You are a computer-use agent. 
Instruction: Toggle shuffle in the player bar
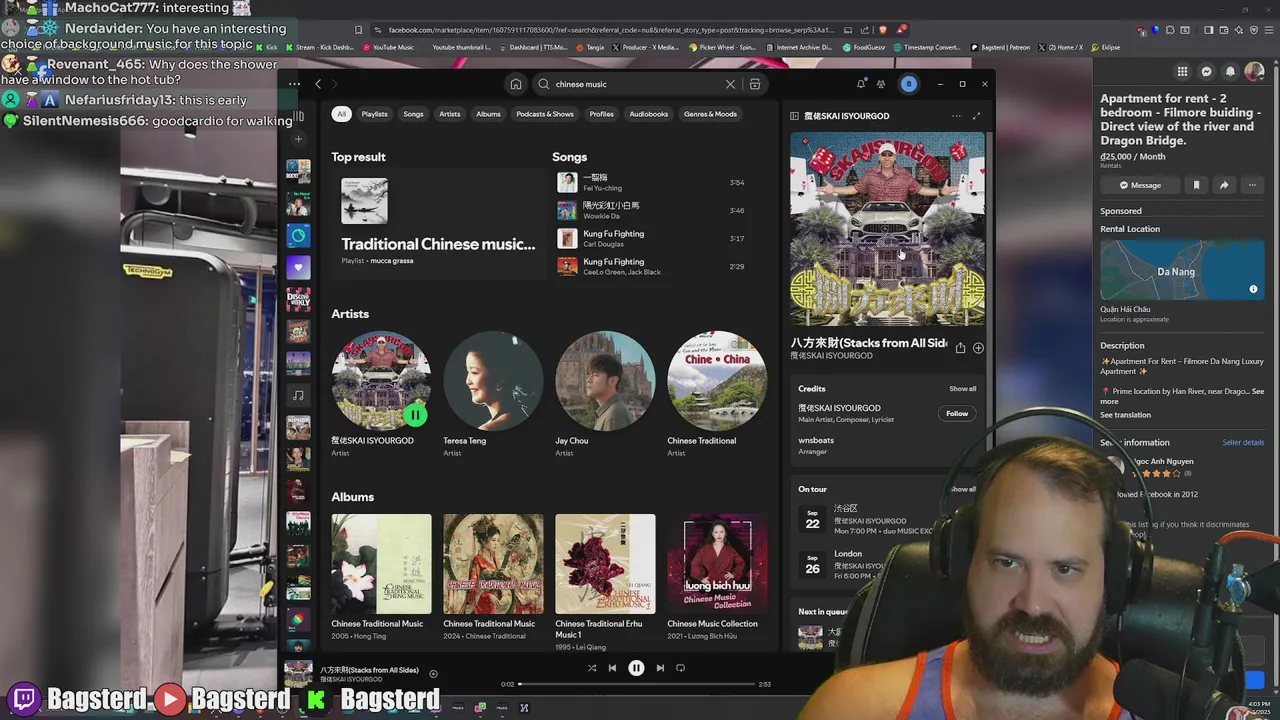pyautogui.click(x=592, y=668)
